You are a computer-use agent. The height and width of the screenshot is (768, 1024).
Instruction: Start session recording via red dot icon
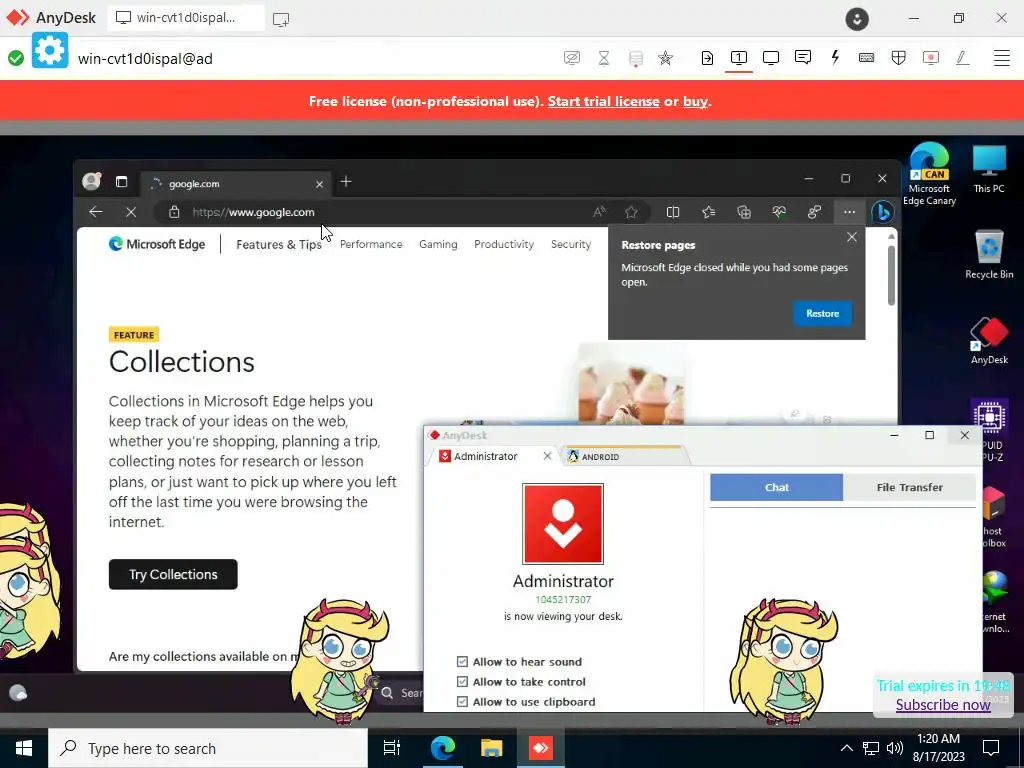point(931,58)
